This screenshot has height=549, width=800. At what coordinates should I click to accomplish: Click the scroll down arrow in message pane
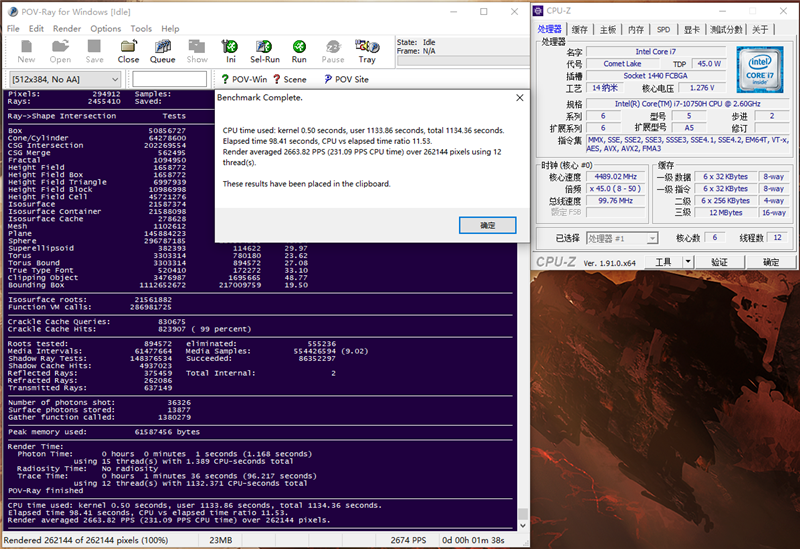click(522, 525)
